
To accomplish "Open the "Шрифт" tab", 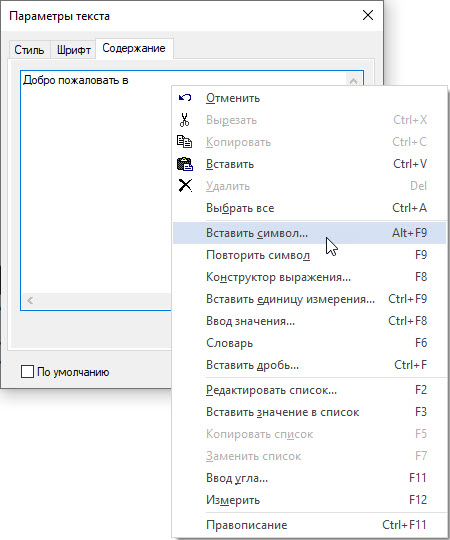I will point(73,50).
